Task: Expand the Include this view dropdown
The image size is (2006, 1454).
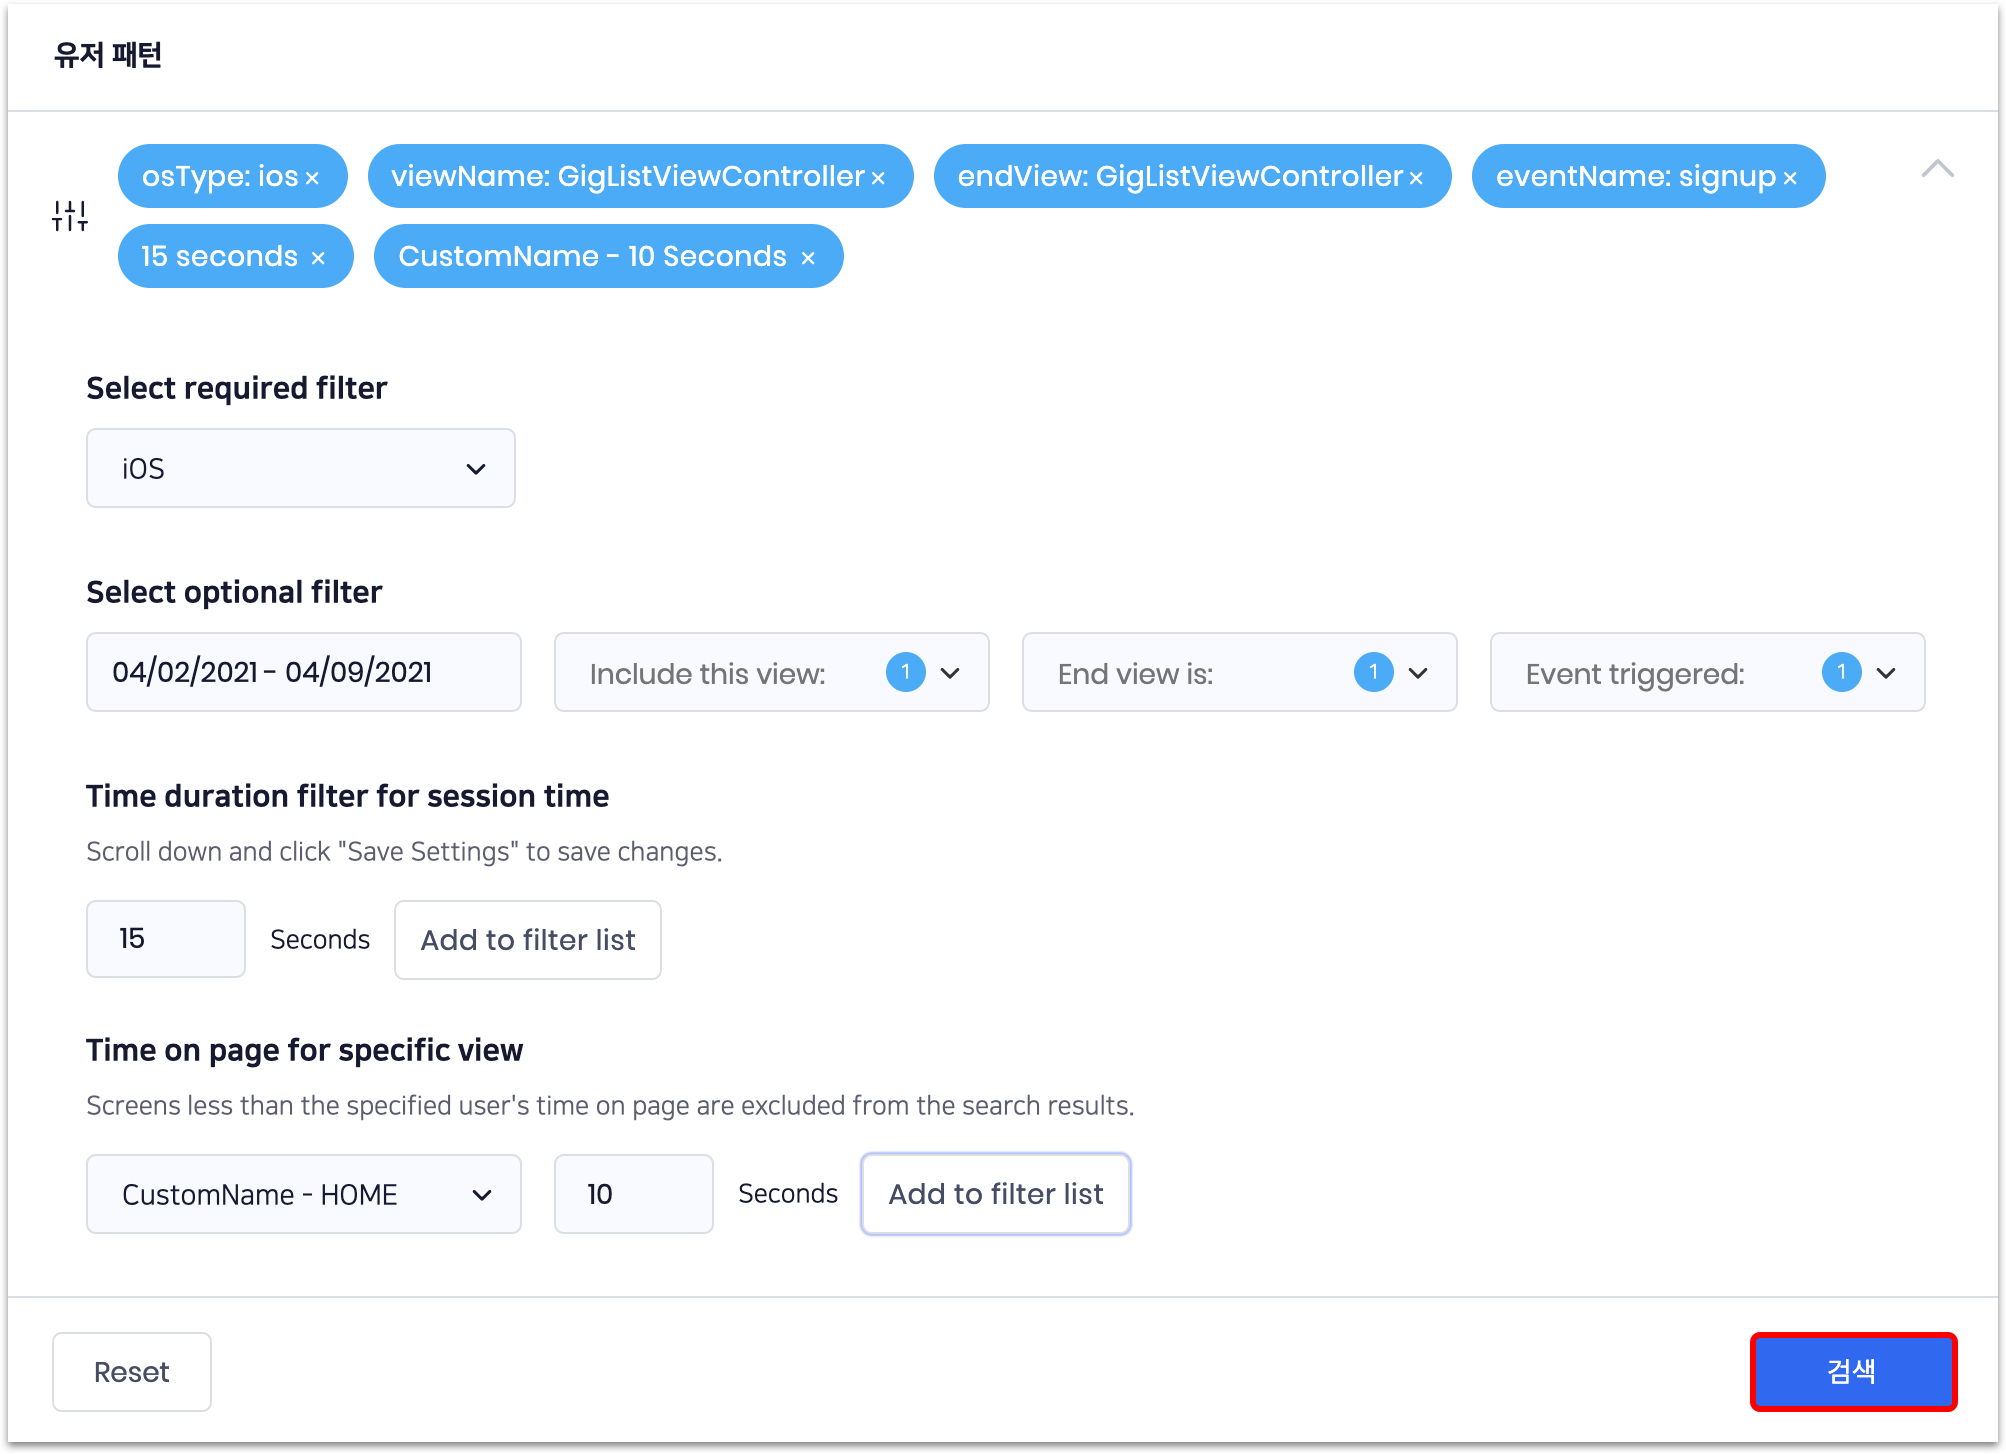Action: (x=950, y=672)
